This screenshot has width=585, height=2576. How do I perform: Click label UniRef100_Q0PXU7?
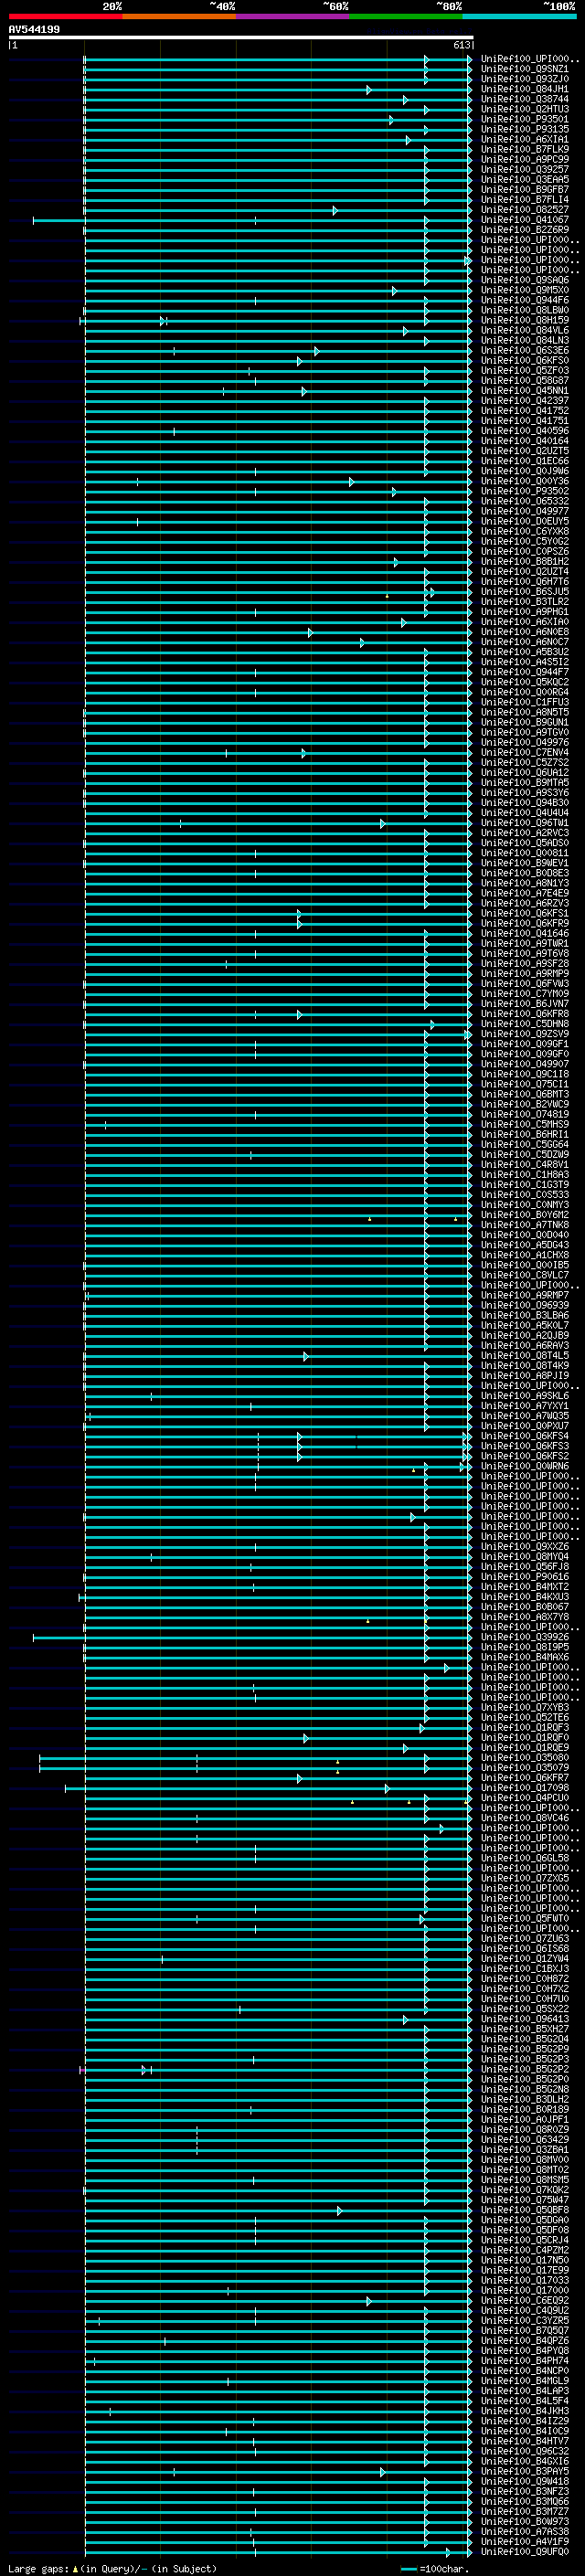coord(525,1426)
